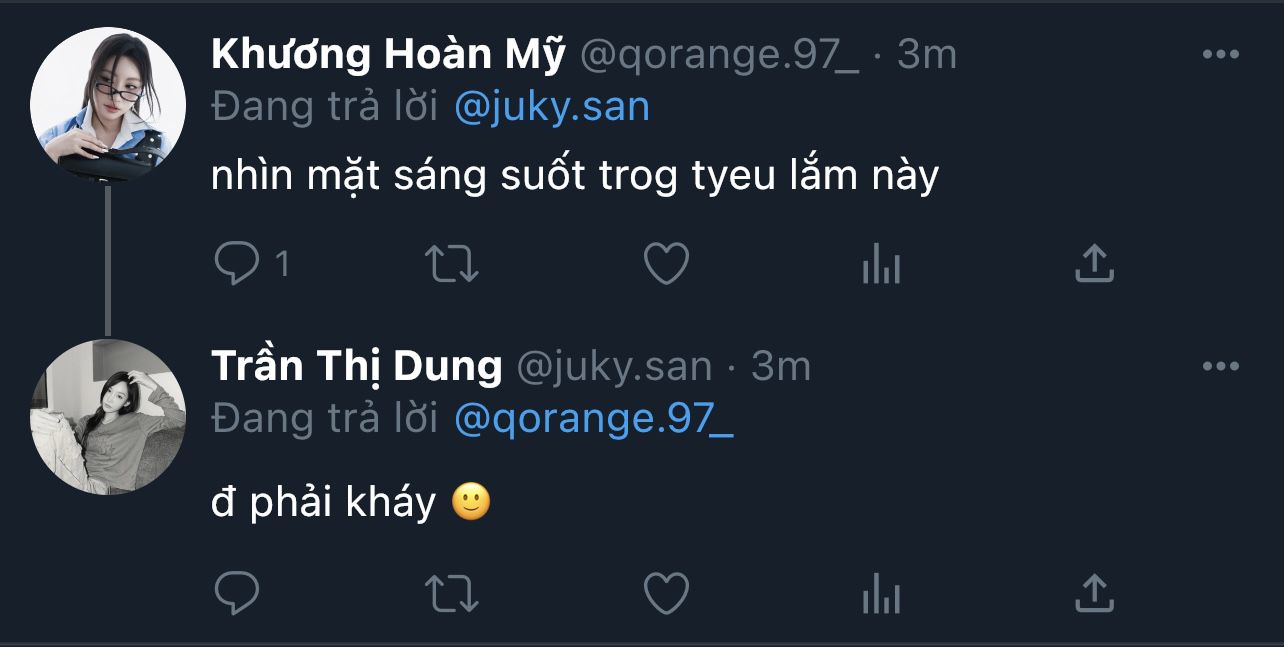Open more options on Khương Hoàn Mỹ's tweet
The height and width of the screenshot is (647, 1284).
coord(1220,55)
